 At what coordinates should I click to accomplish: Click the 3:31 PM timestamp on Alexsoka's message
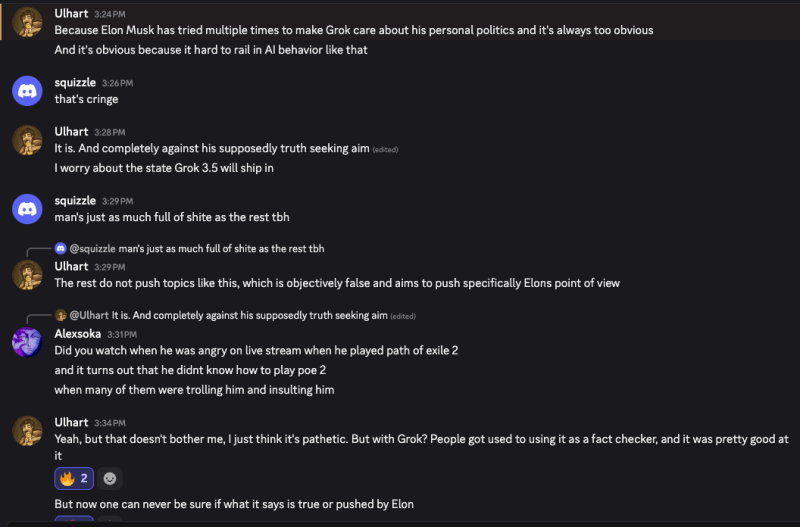pos(122,335)
